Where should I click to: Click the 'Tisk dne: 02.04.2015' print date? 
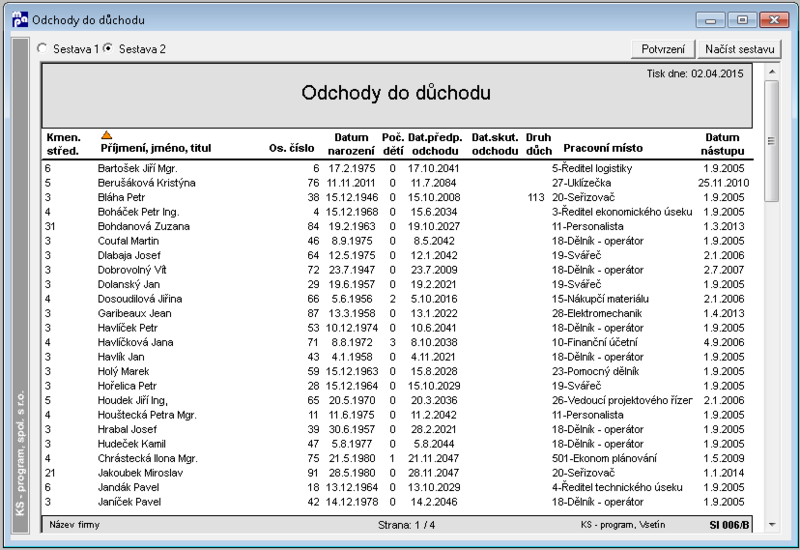(695, 73)
